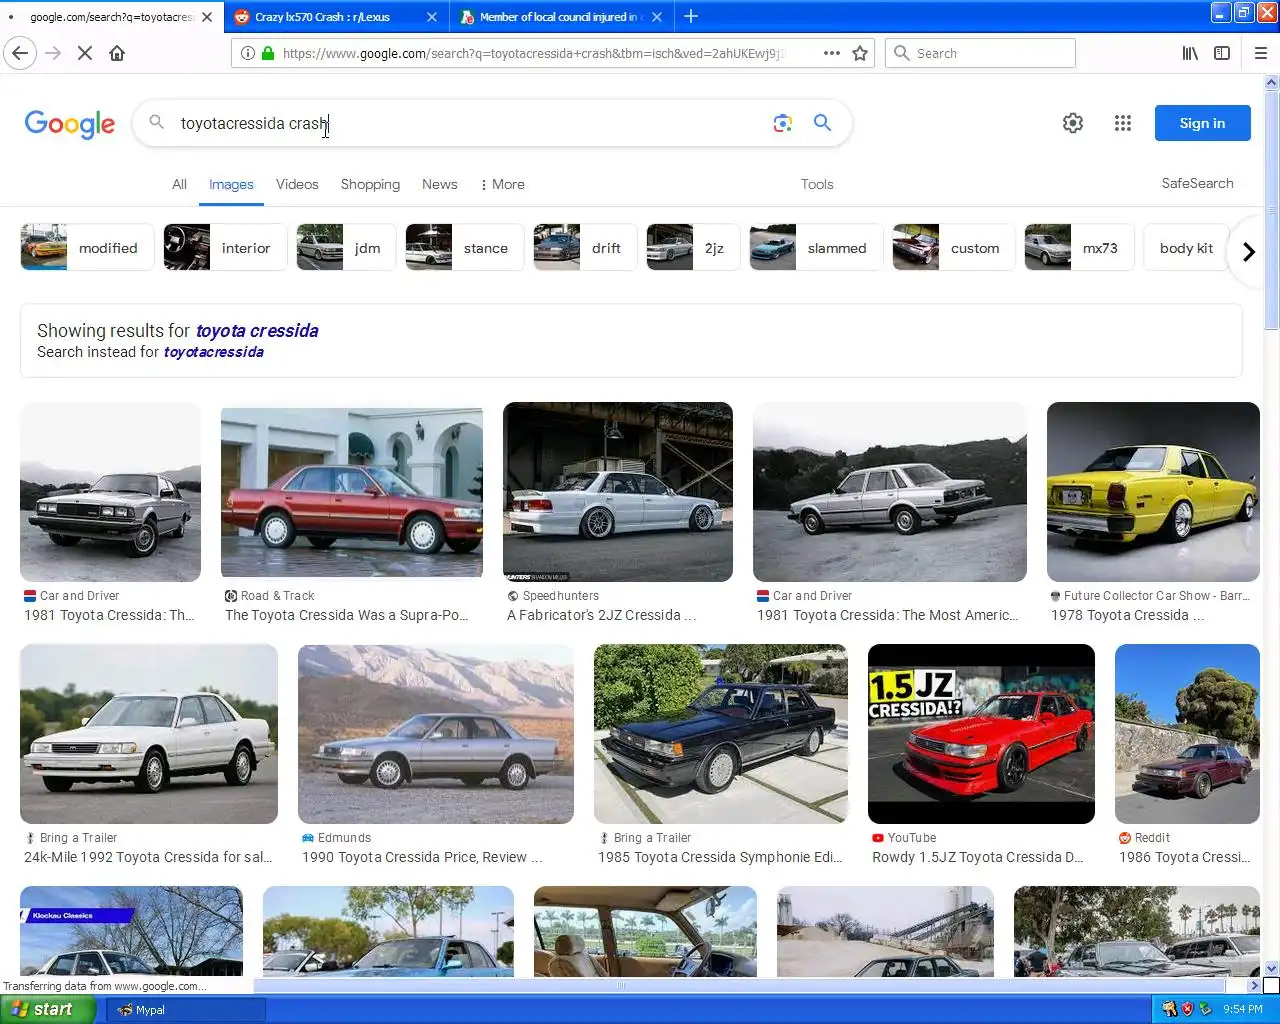Image resolution: width=1280 pixels, height=1024 pixels.
Task: Open the browser hamburger menu
Action: click(1261, 53)
